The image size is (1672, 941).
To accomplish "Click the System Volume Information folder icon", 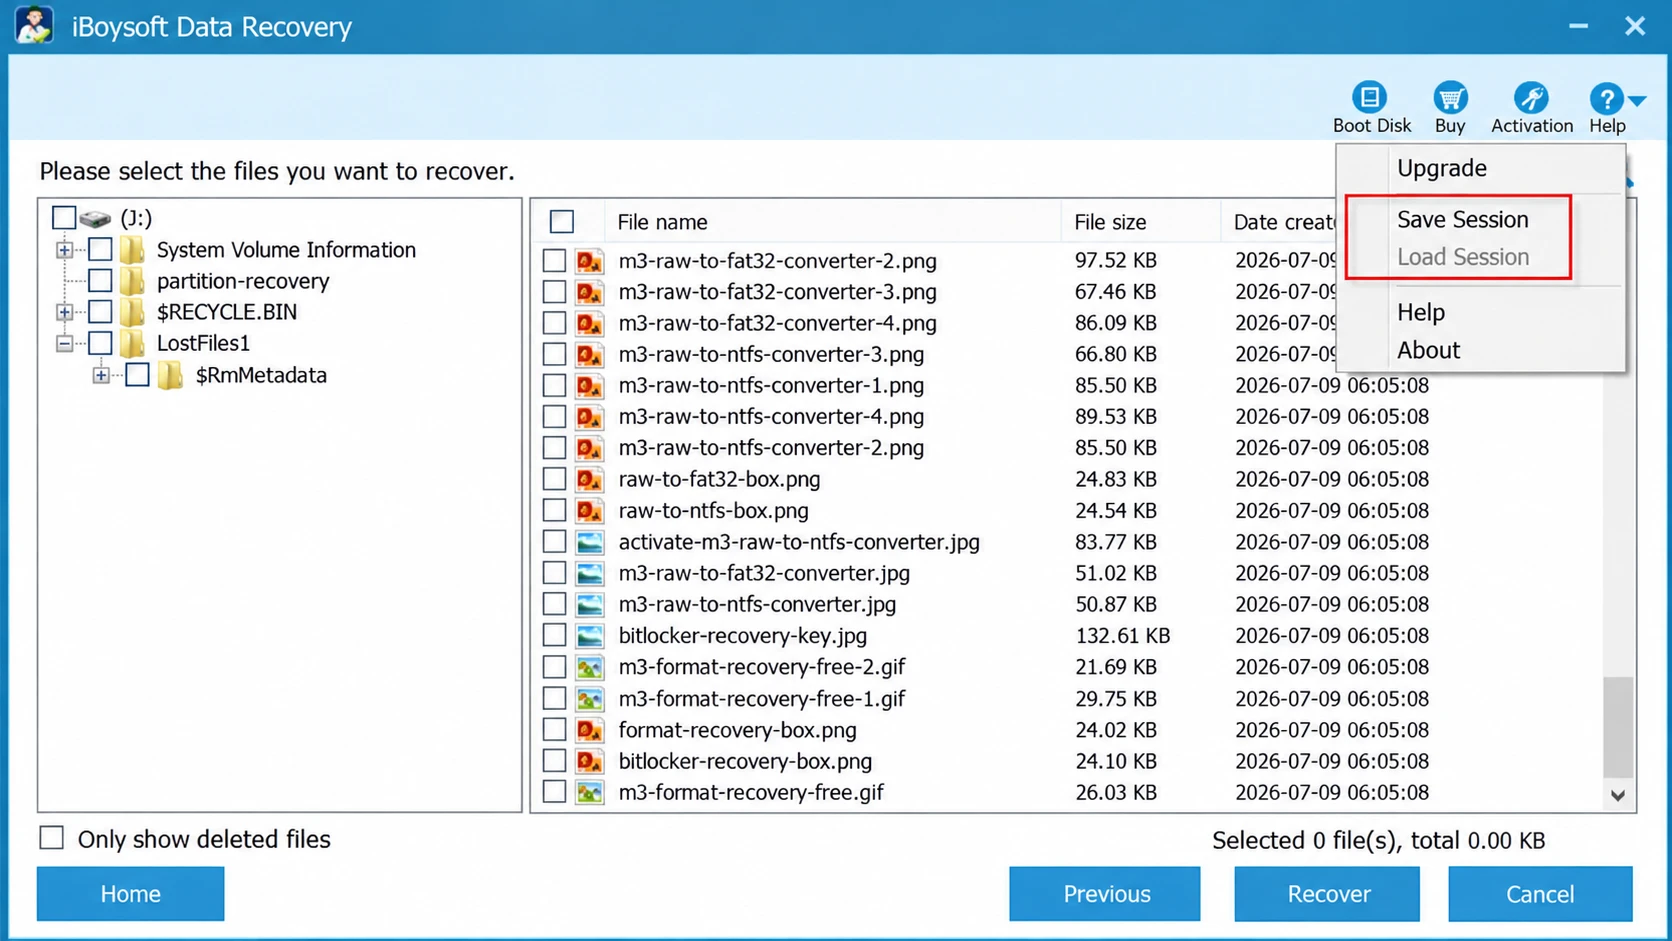I will (x=132, y=249).
